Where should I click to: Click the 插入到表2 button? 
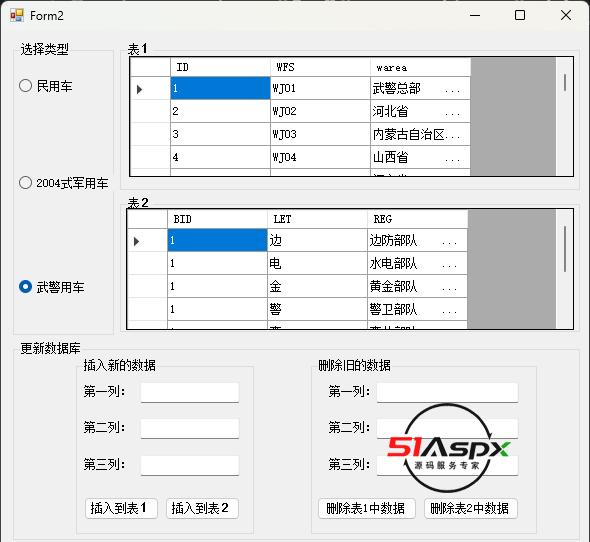[202, 509]
